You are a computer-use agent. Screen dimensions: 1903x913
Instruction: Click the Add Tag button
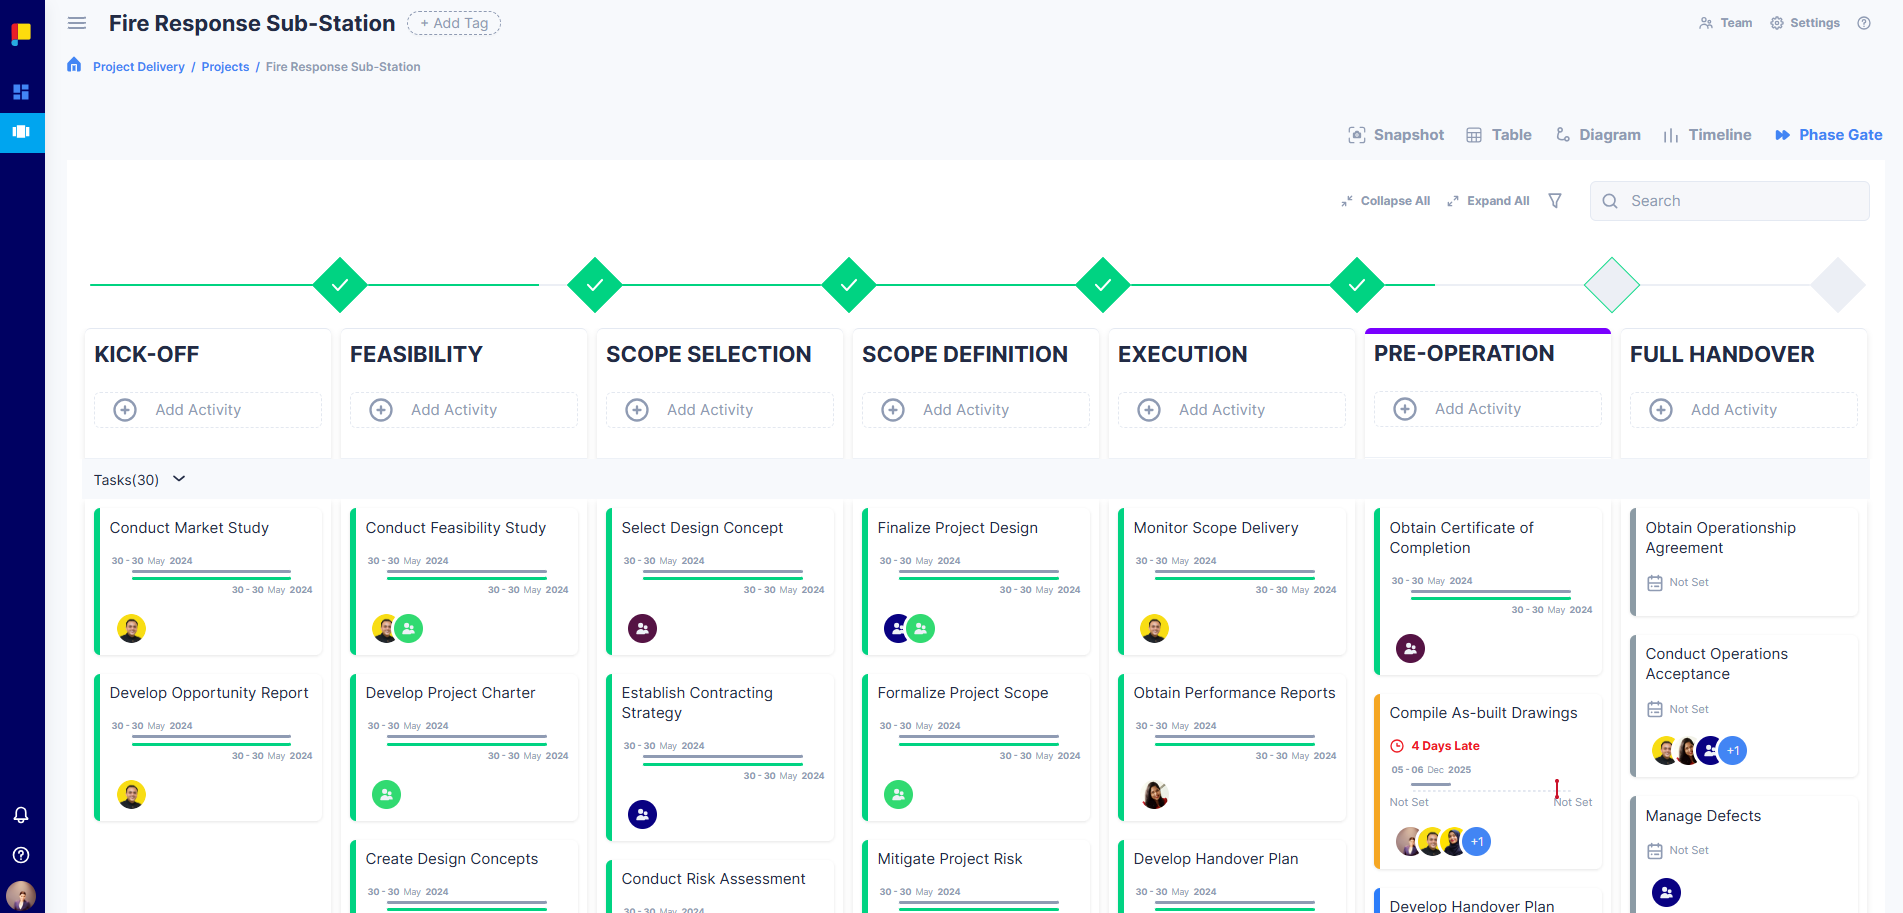point(454,23)
